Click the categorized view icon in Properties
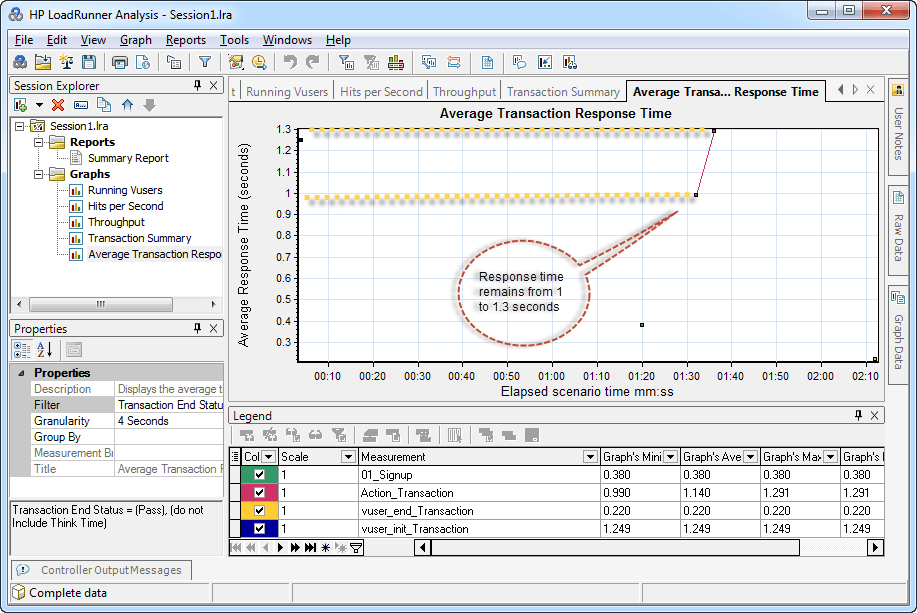Image resolution: width=917 pixels, height=613 pixels. coord(21,349)
